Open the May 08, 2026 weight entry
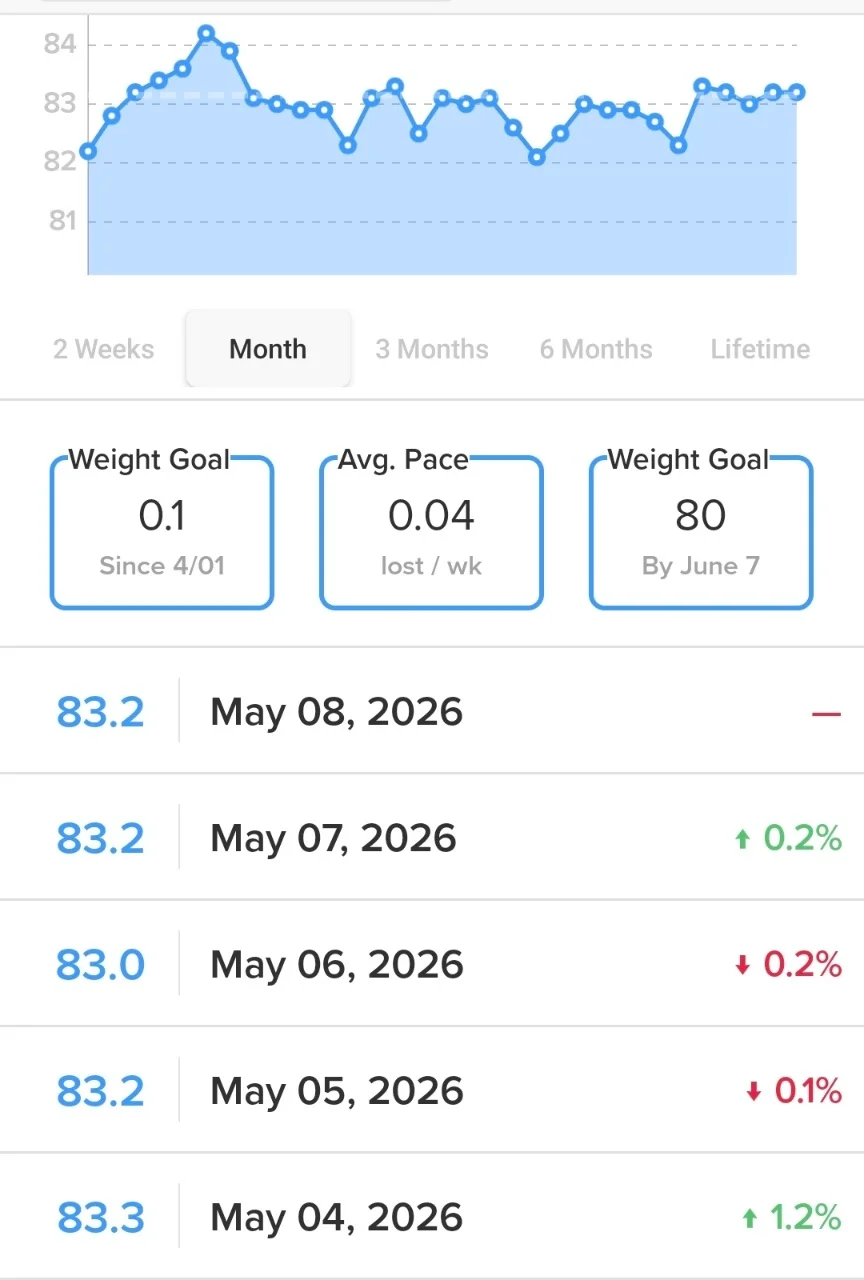864x1280 pixels. click(x=432, y=711)
